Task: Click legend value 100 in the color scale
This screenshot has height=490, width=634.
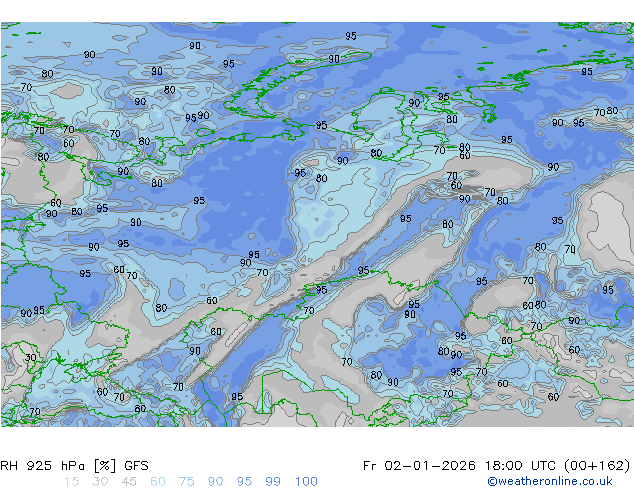Action: point(306,482)
